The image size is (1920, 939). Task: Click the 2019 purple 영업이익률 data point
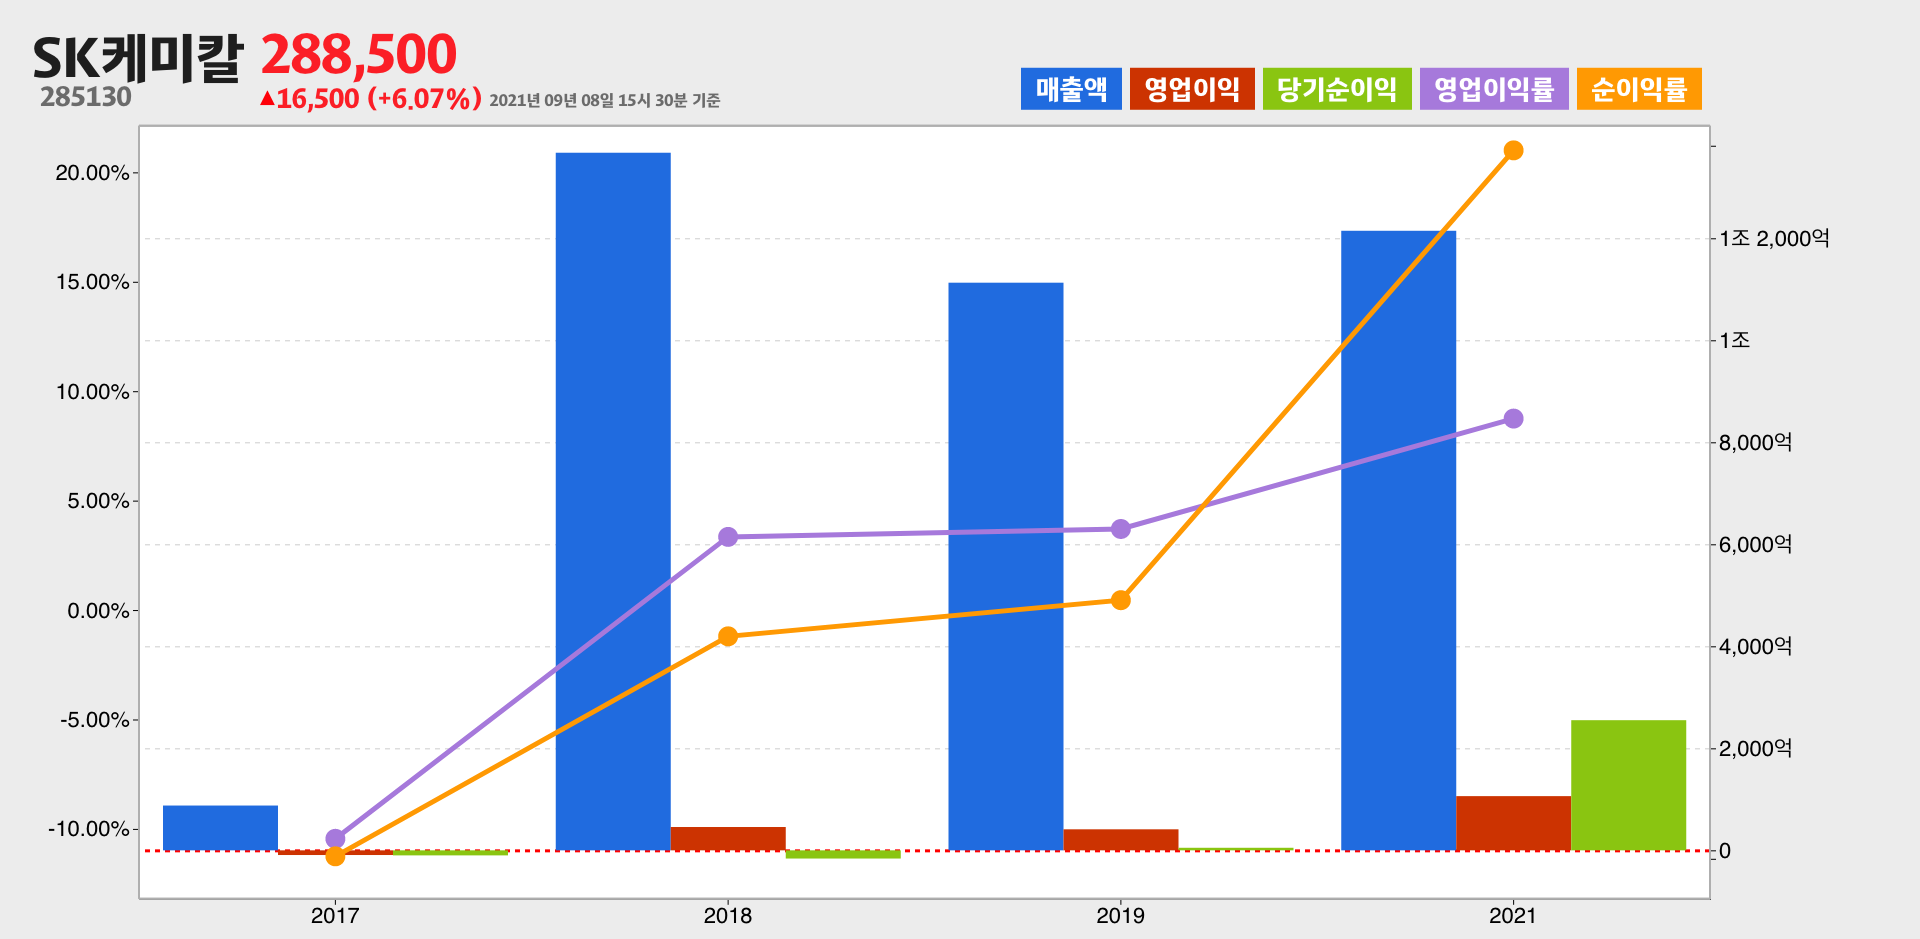[x=1121, y=529]
